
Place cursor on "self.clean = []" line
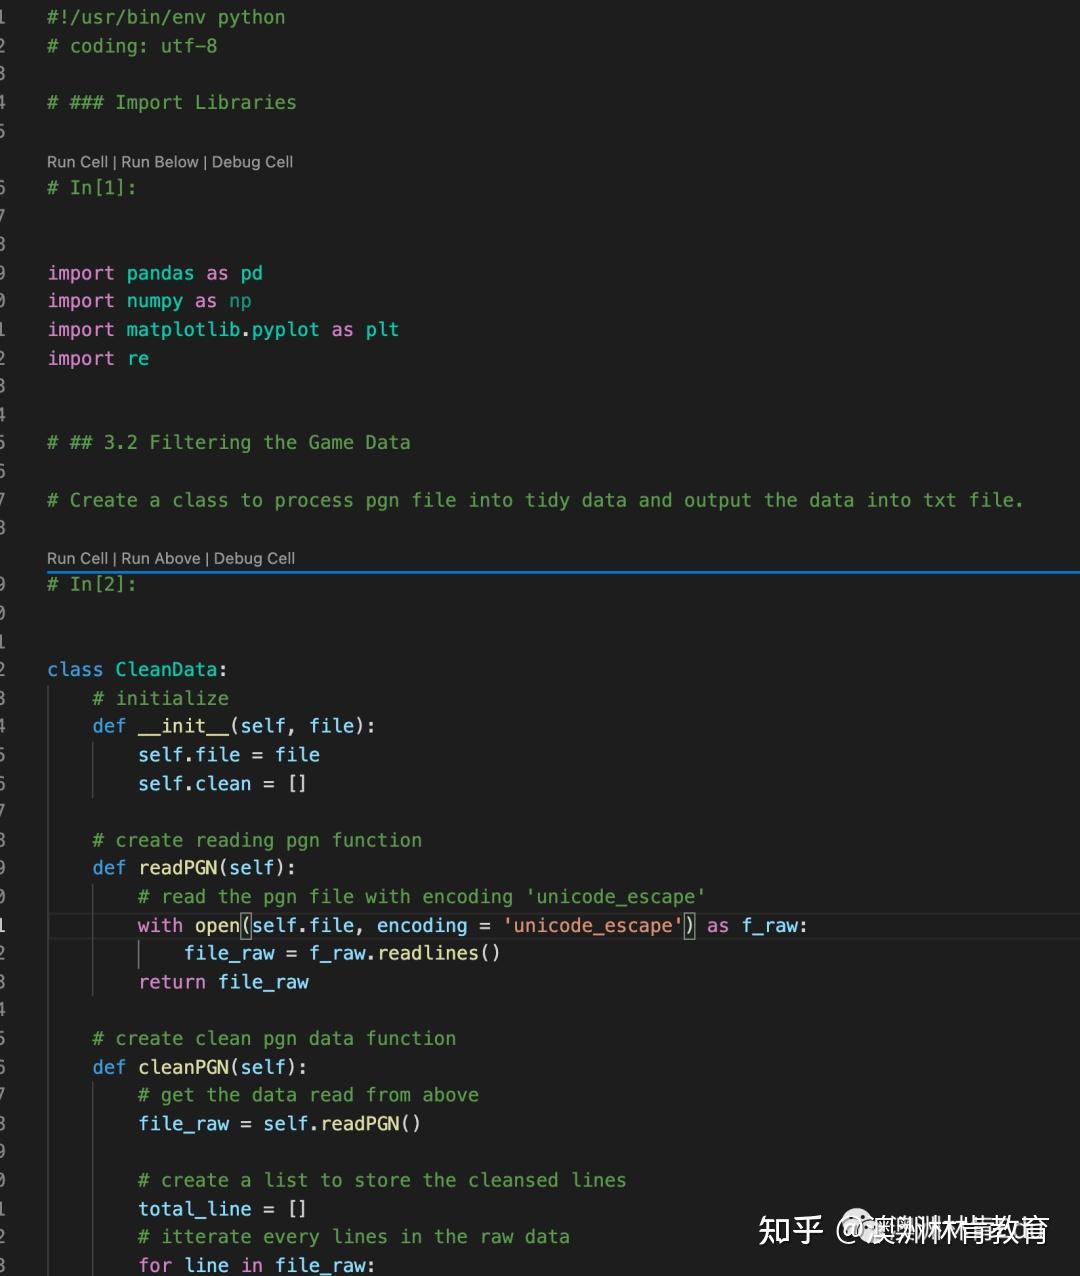pyautogui.click(x=222, y=783)
